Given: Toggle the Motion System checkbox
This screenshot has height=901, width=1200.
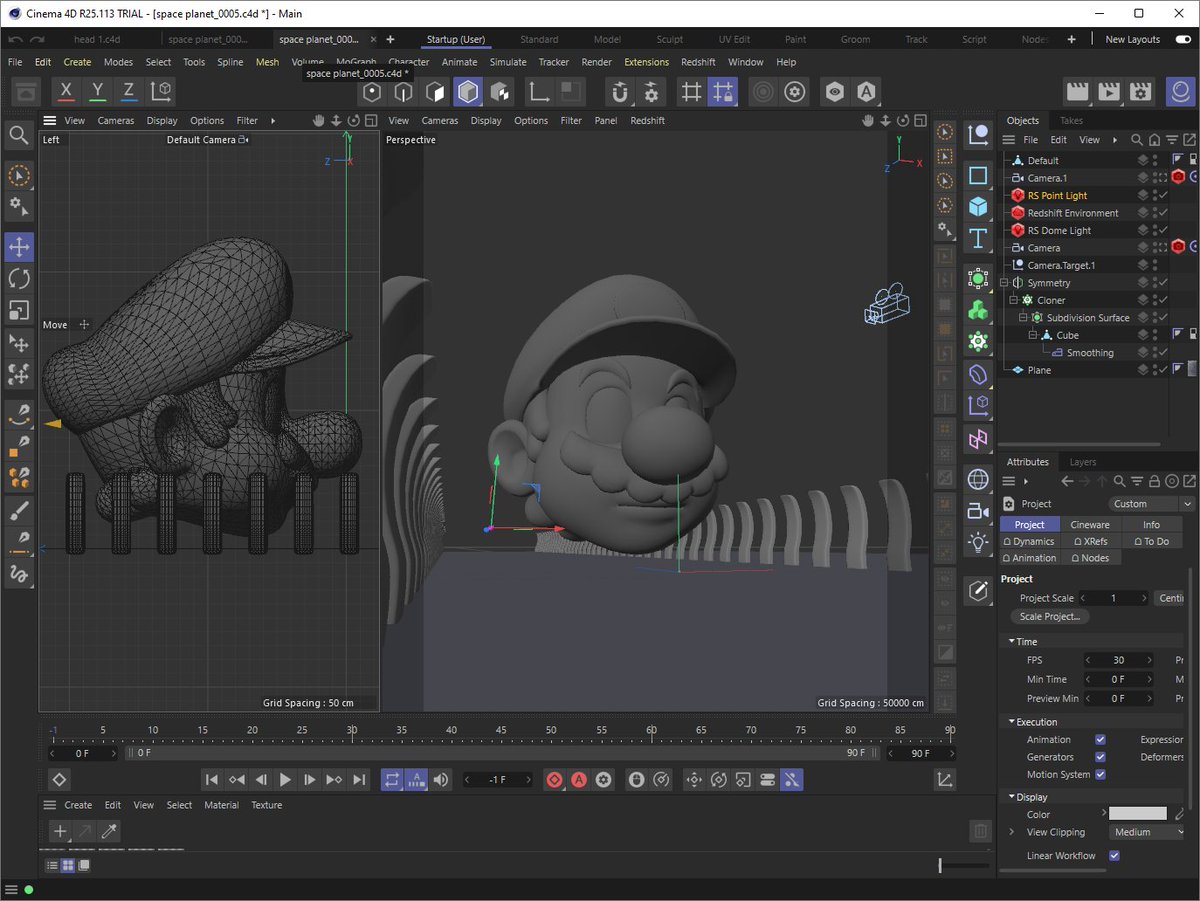Looking at the screenshot, I should click(1100, 775).
